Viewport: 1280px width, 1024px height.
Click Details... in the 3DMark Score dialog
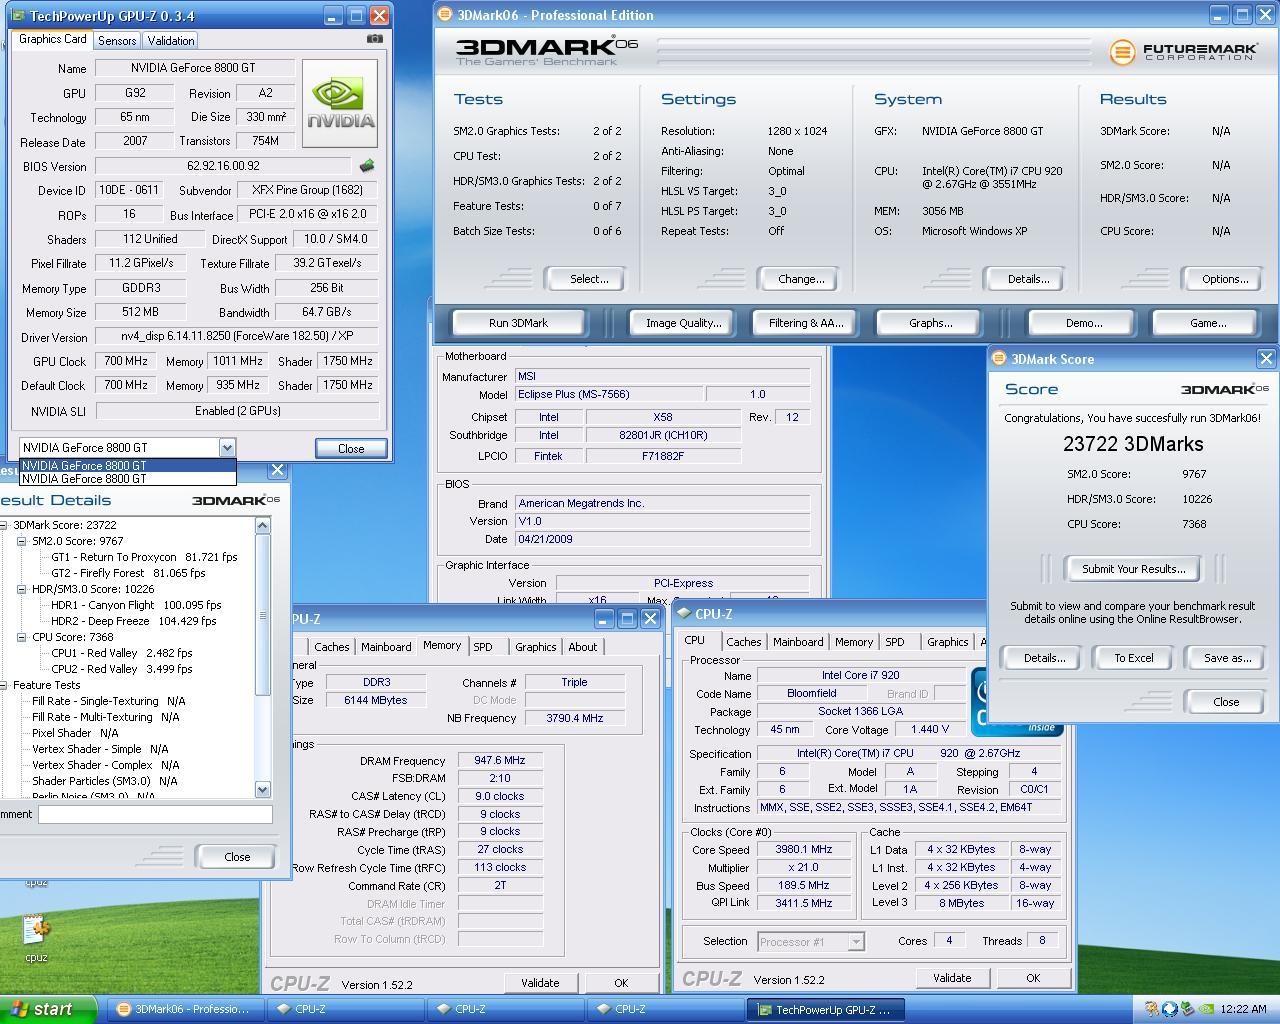coord(1044,658)
